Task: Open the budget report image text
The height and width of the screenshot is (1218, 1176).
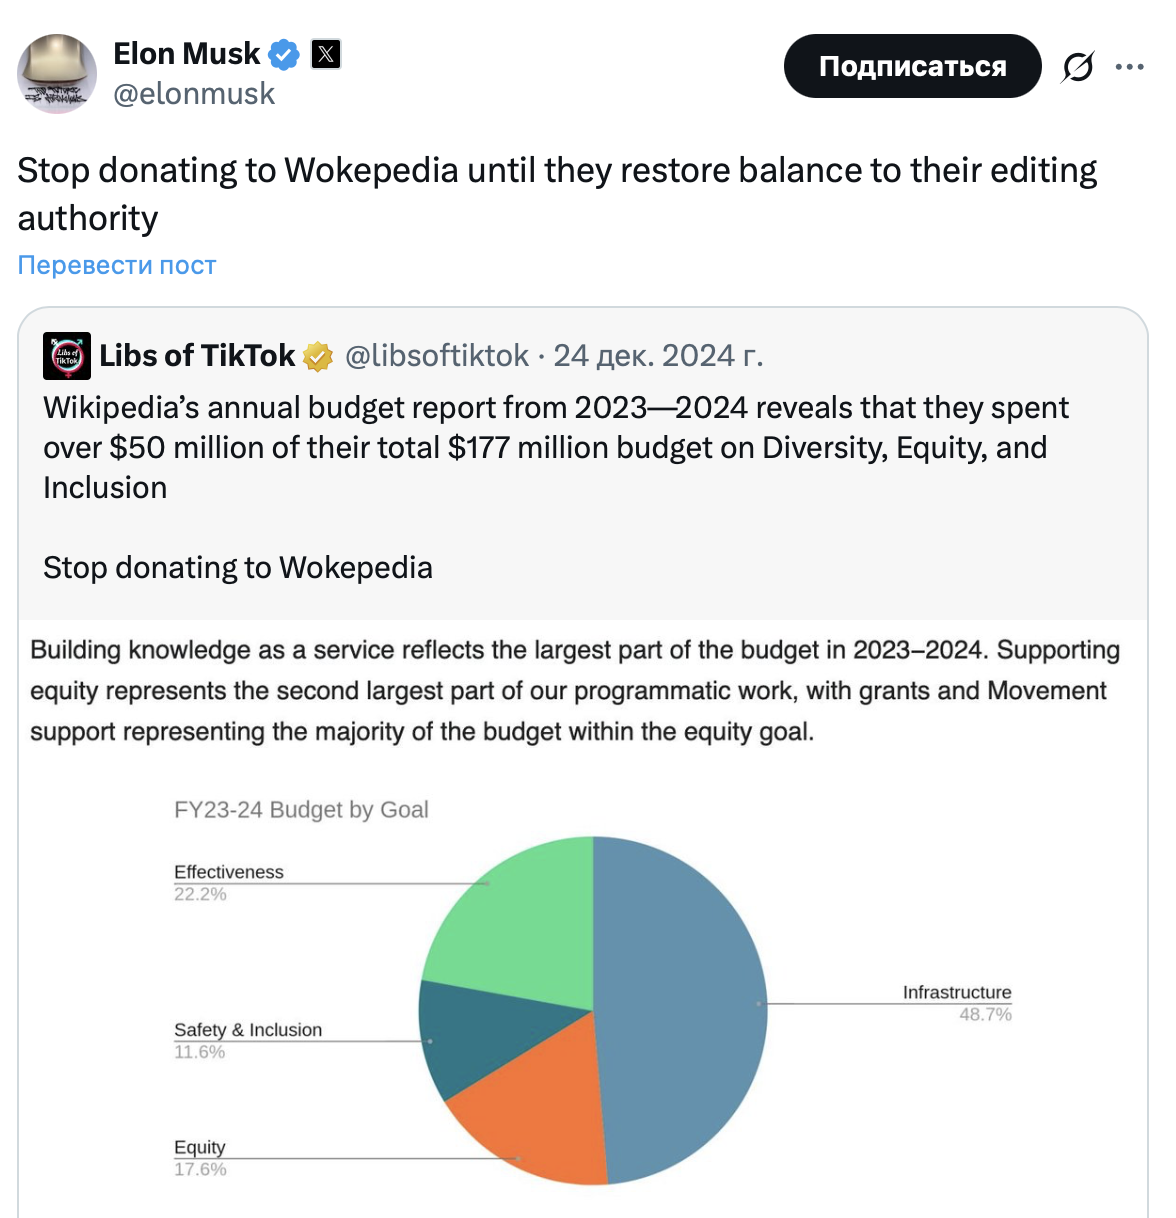Action: click(575, 691)
